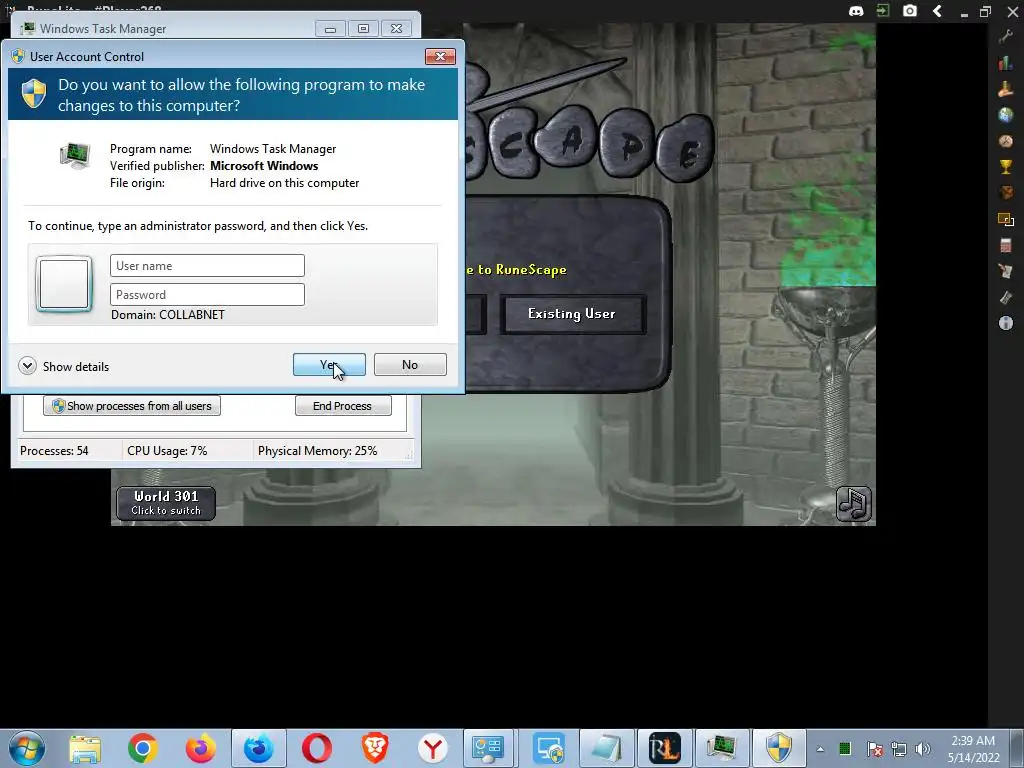
Task: Open the network tray icon
Action: click(899, 749)
